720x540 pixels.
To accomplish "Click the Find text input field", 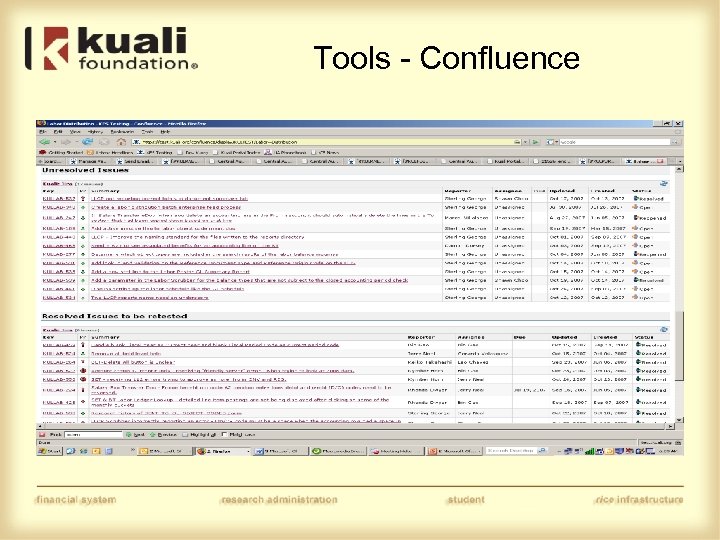I will coord(94,434).
